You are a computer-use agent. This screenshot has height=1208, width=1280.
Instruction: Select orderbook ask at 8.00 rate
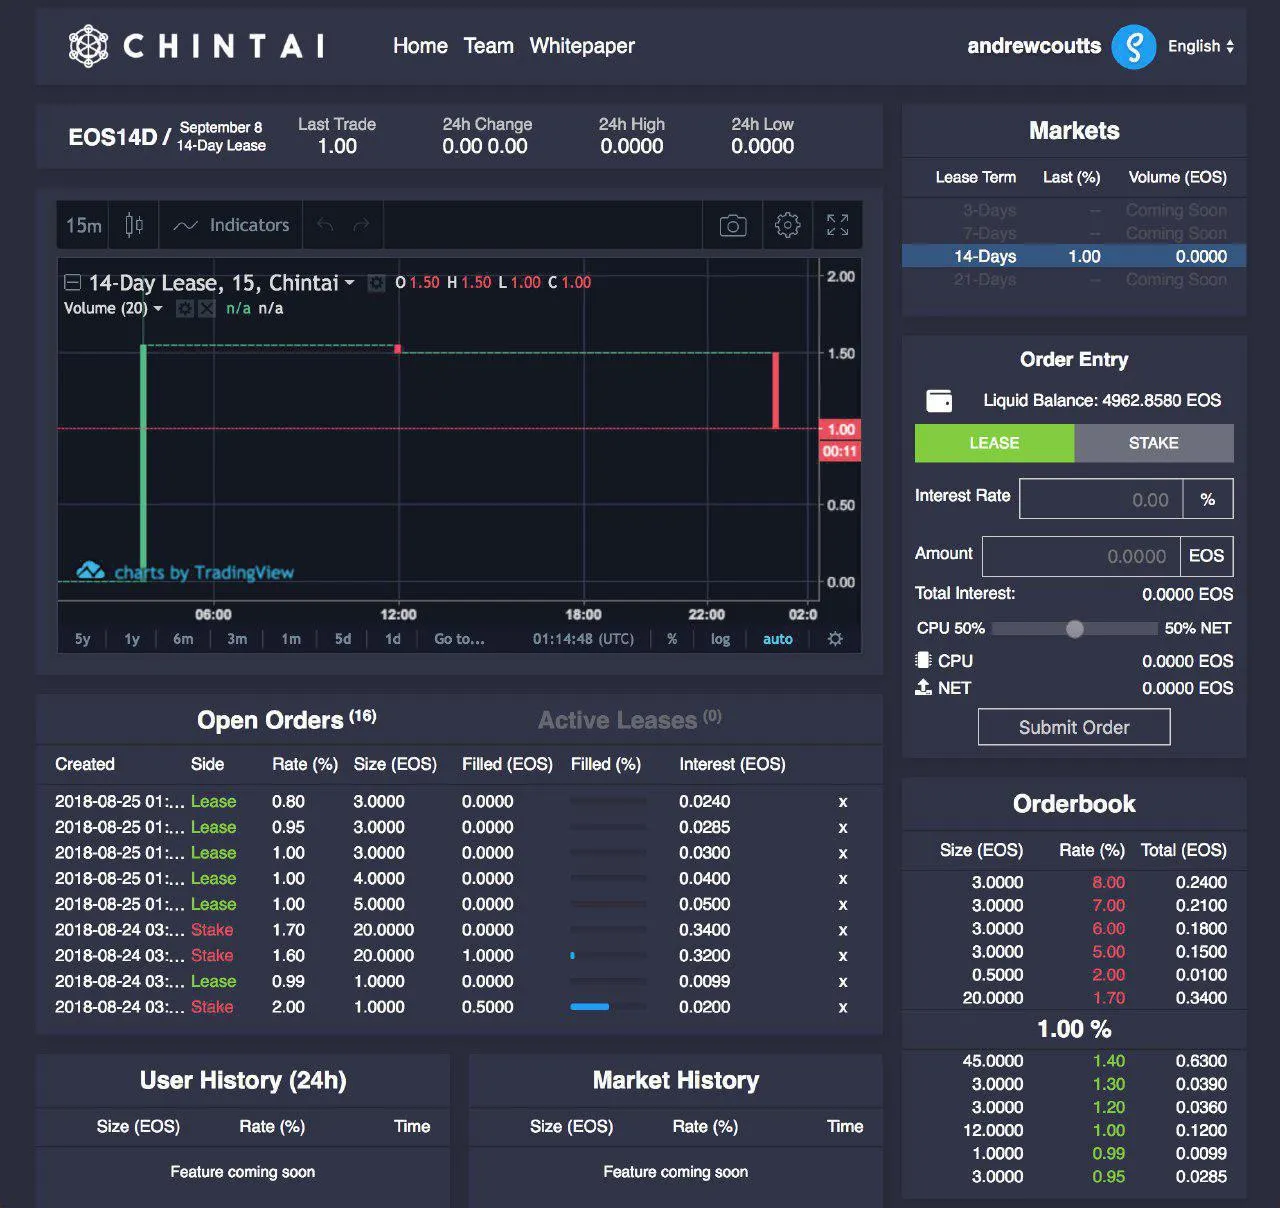pos(1074,882)
